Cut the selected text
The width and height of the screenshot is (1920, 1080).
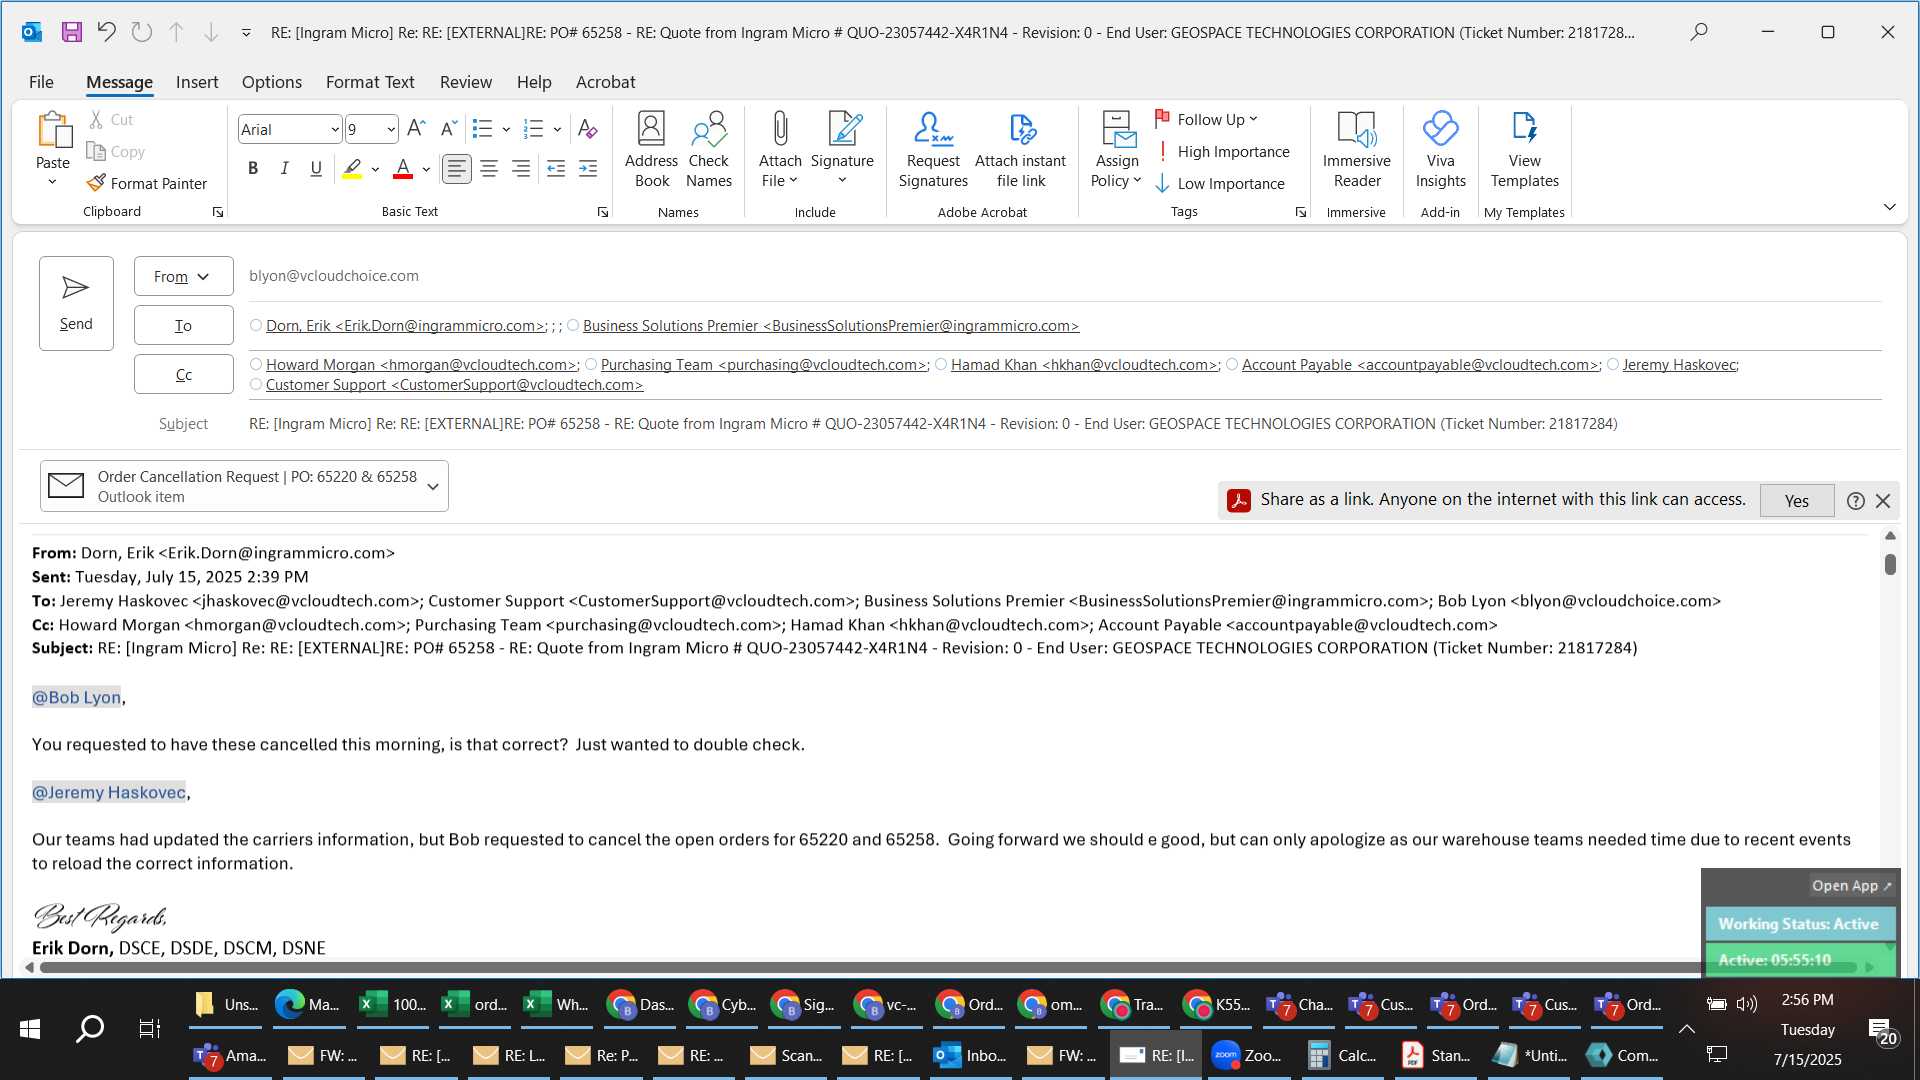click(x=110, y=119)
